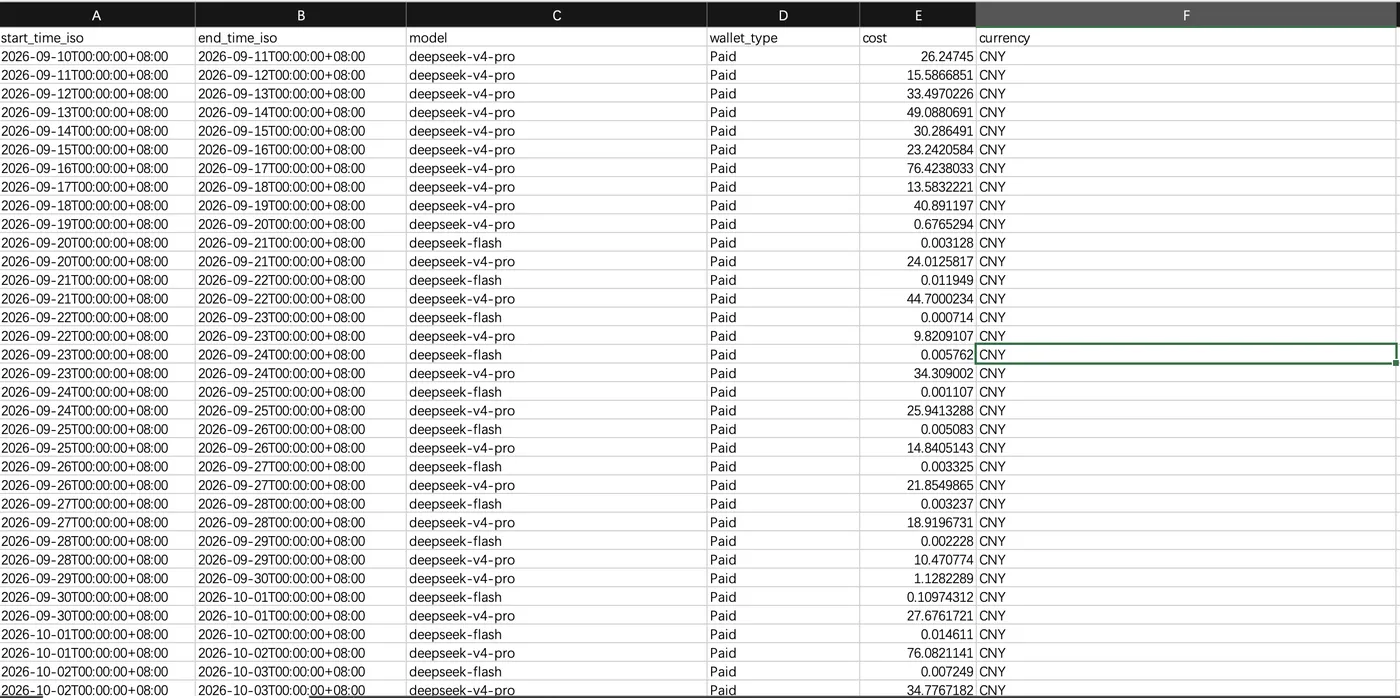Select column C header
The height and width of the screenshot is (698, 1400).
(x=556, y=15)
